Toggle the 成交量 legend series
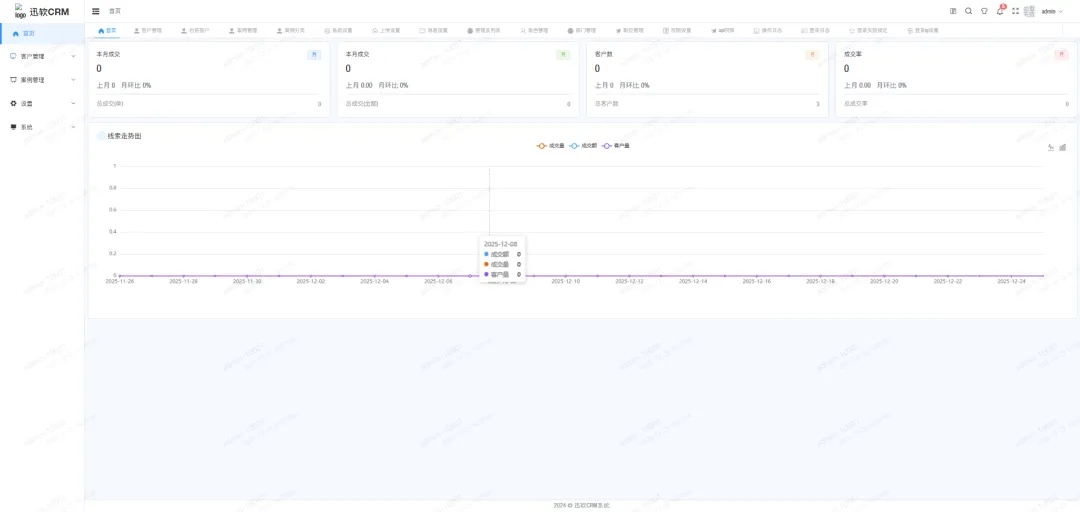The width and height of the screenshot is (1080, 512). coord(551,146)
